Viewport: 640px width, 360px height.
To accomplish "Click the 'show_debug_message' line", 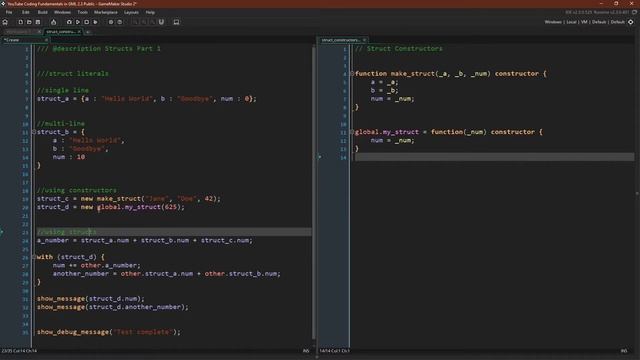I will coord(109,332).
